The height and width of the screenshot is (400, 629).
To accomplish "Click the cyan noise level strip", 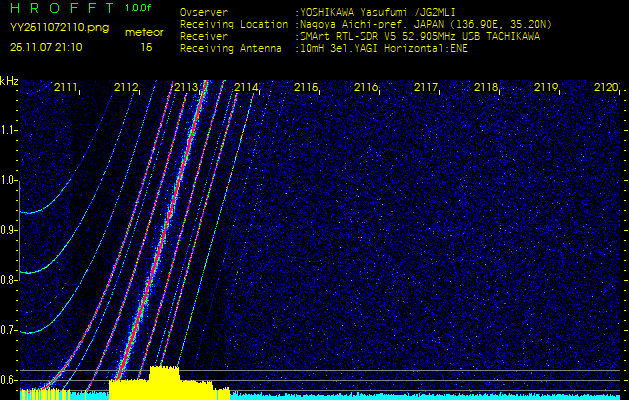I will 430,396.
